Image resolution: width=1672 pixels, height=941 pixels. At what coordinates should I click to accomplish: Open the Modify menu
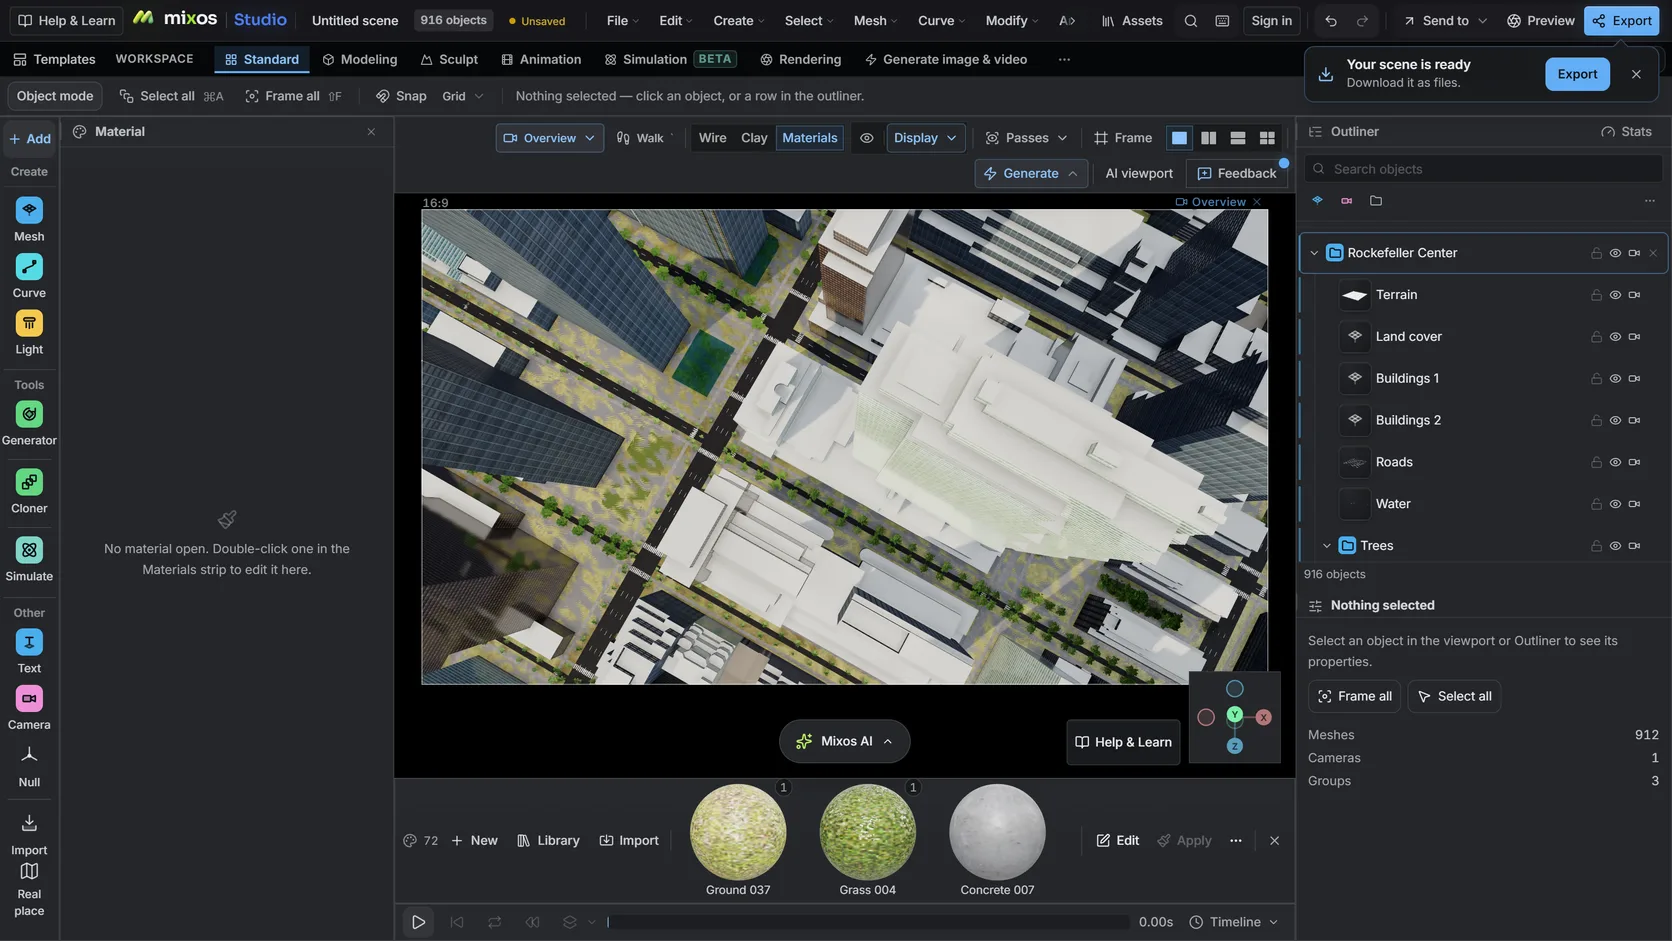point(1011,21)
